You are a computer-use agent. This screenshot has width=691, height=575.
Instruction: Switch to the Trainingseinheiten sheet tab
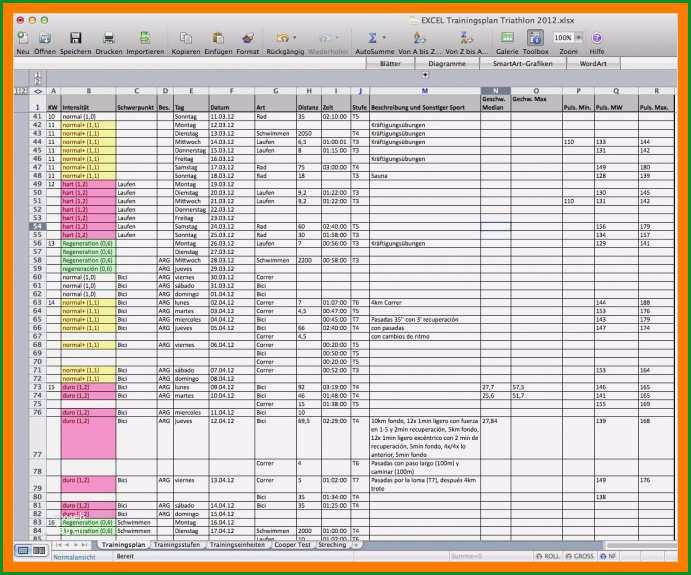click(237, 545)
